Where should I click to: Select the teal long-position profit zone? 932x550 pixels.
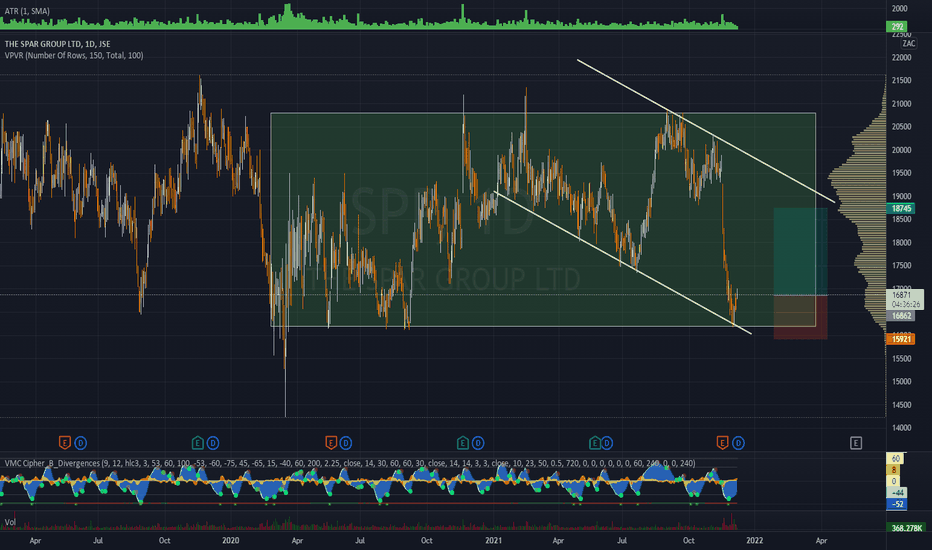click(800, 252)
